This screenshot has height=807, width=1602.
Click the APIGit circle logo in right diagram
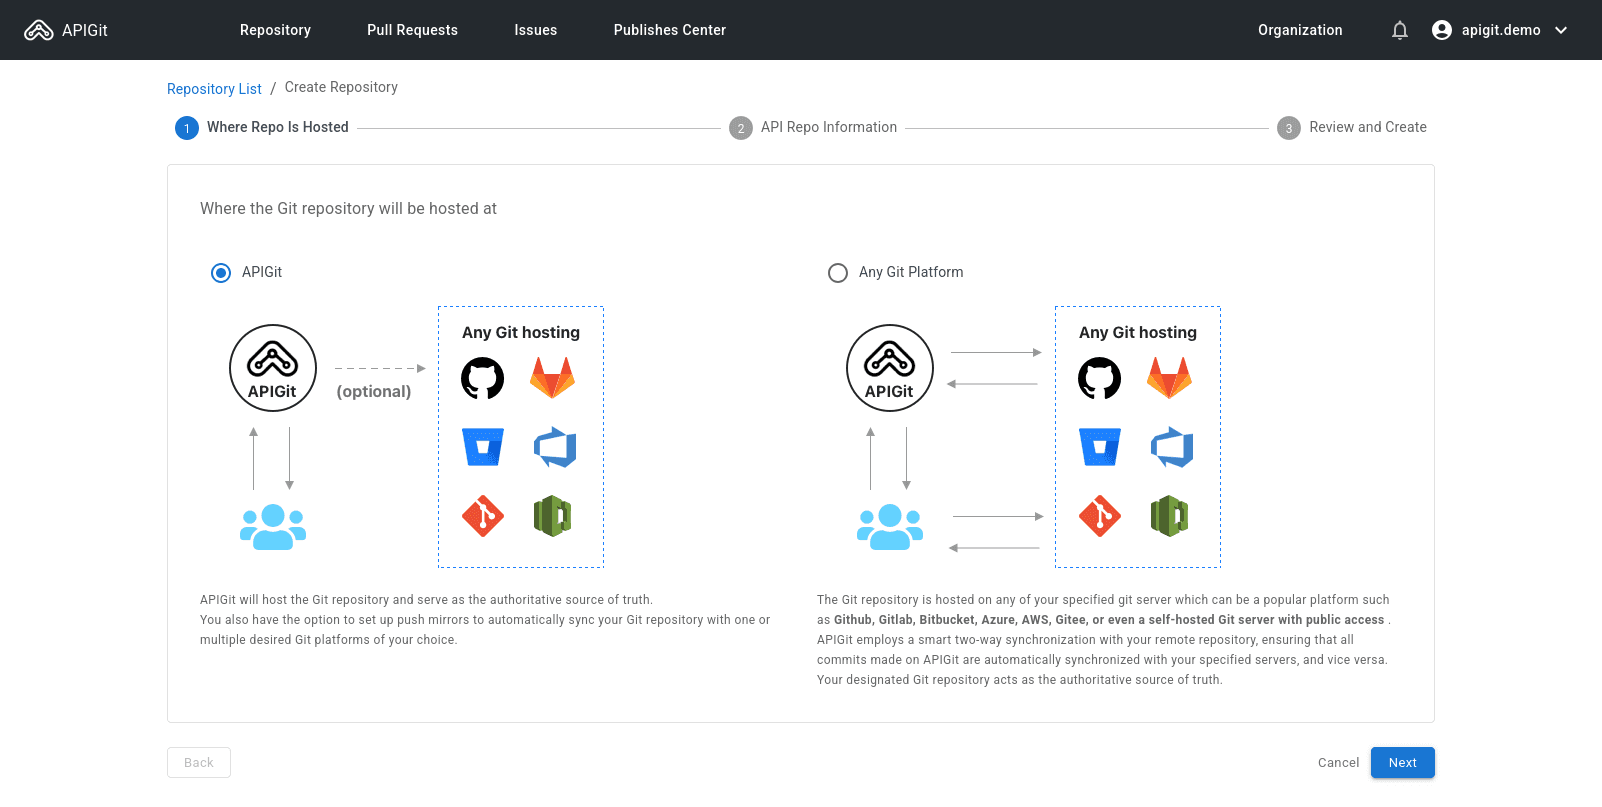[x=890, y=368]
